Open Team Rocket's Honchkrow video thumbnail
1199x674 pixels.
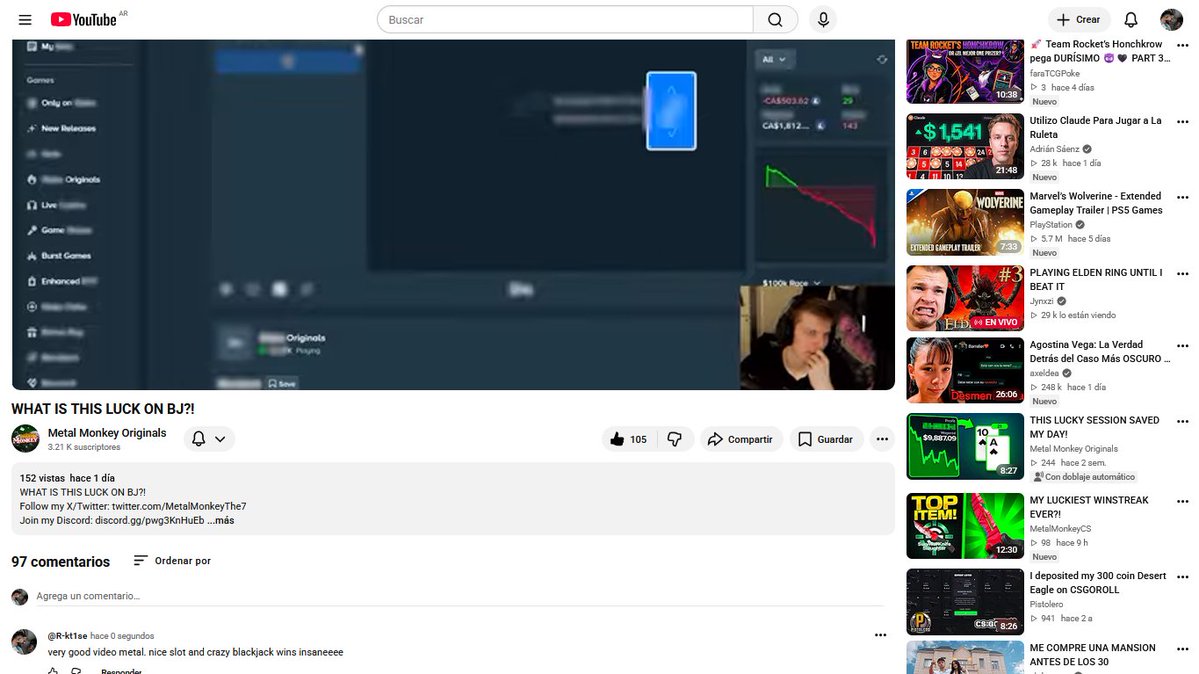coord(965,71)
